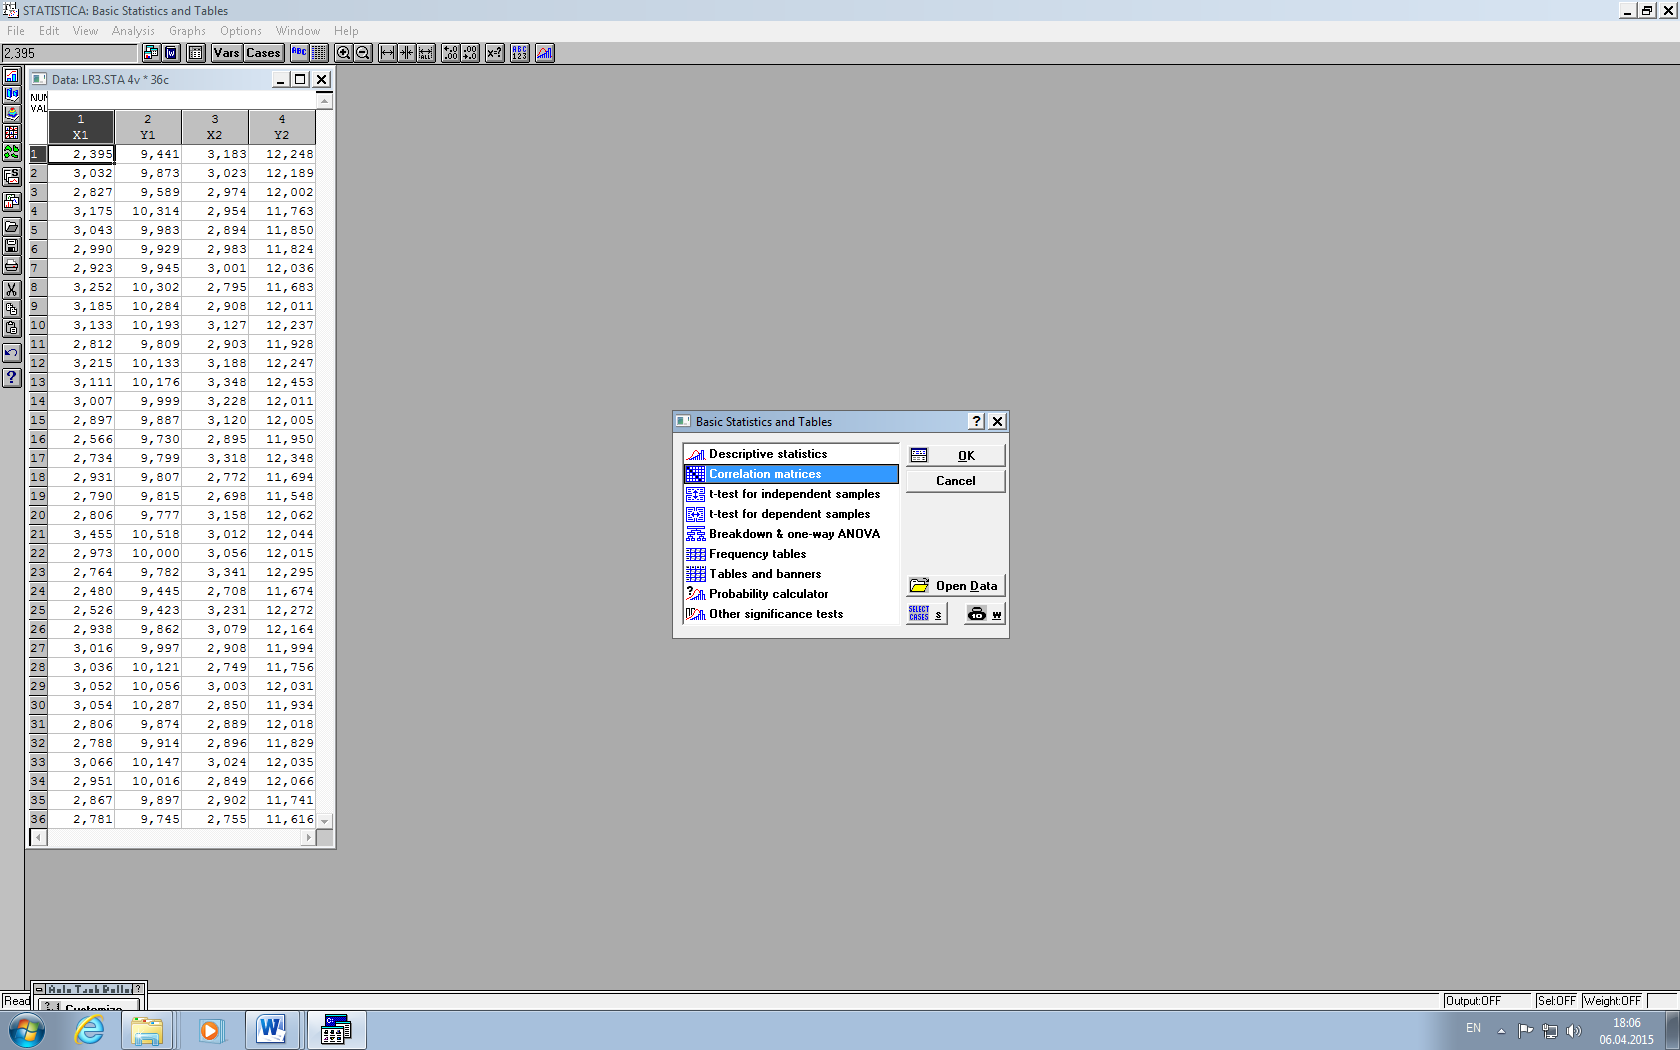Open the Analysis menu
The image size is (1680, 1050).
133,31
